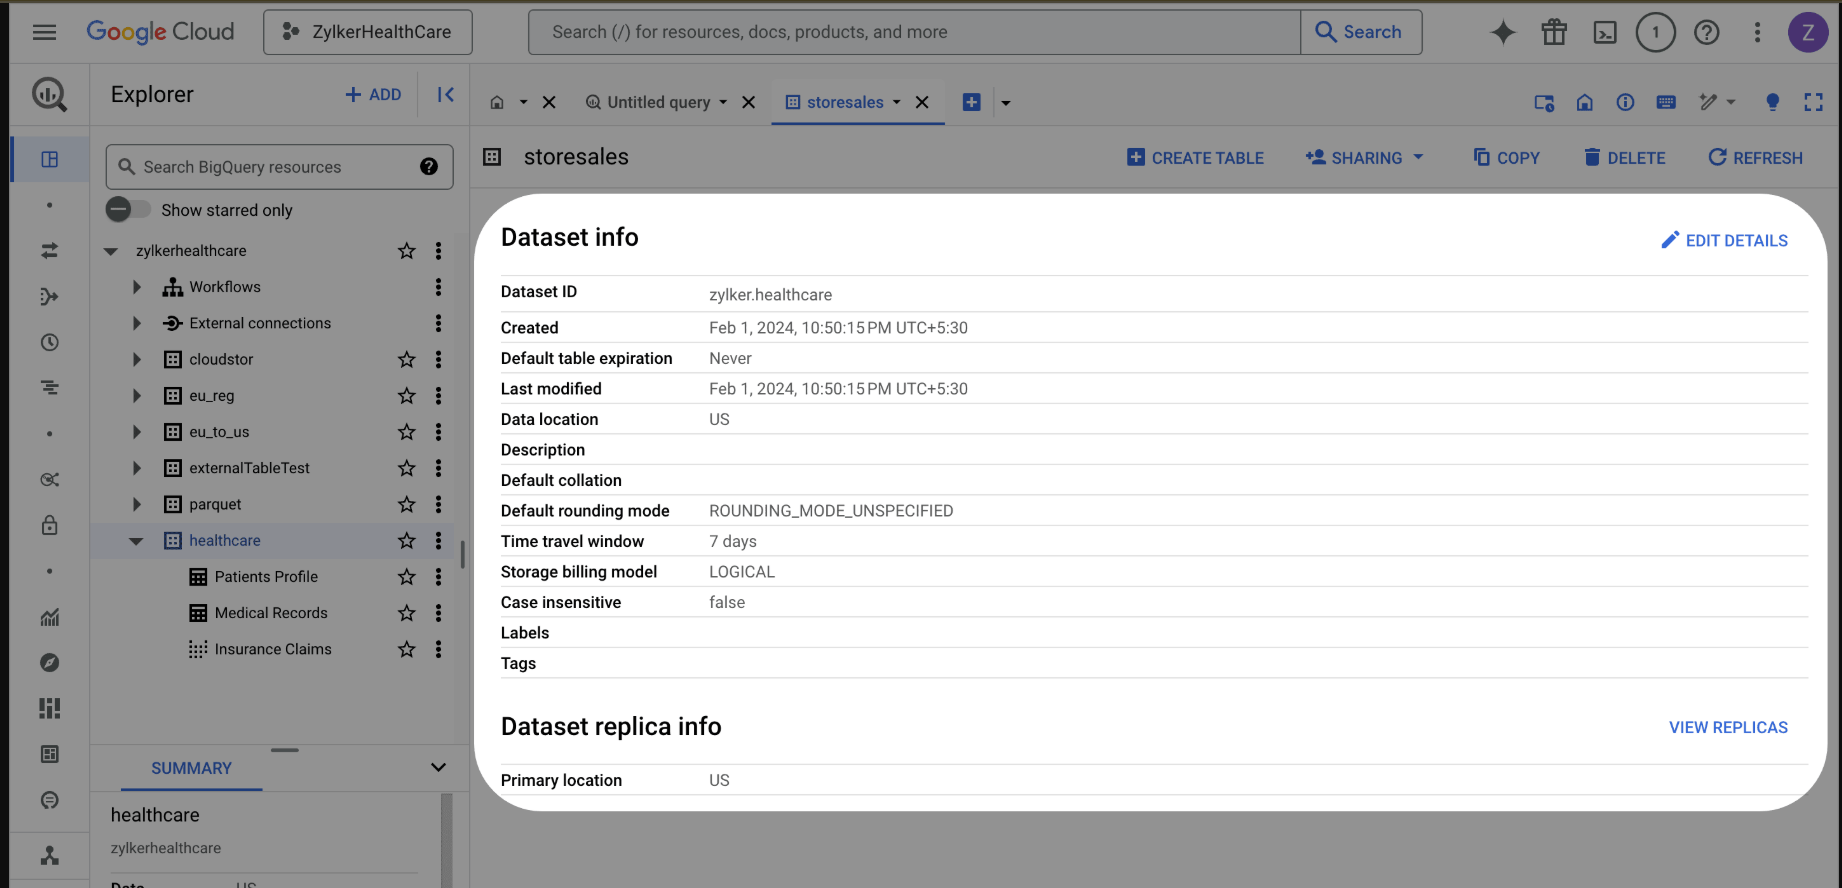Star the cloudstor dataset

point(406,360)
